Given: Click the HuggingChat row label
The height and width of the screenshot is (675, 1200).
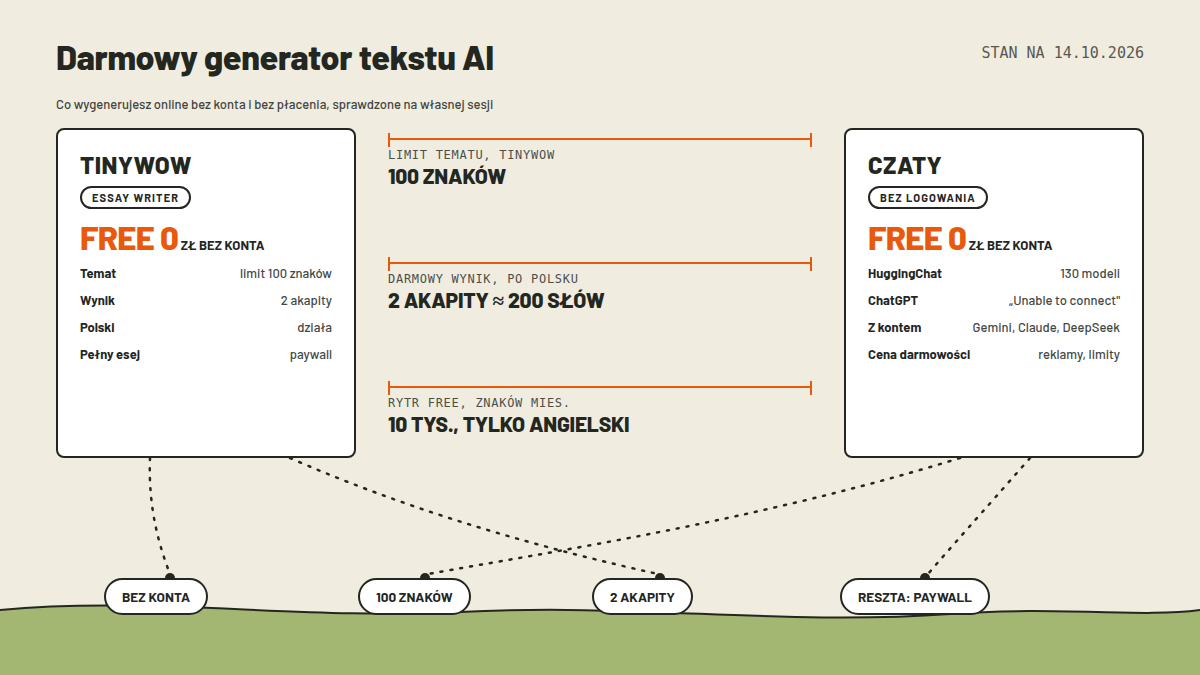Looking at the screenshot, I should coord(905,274).
